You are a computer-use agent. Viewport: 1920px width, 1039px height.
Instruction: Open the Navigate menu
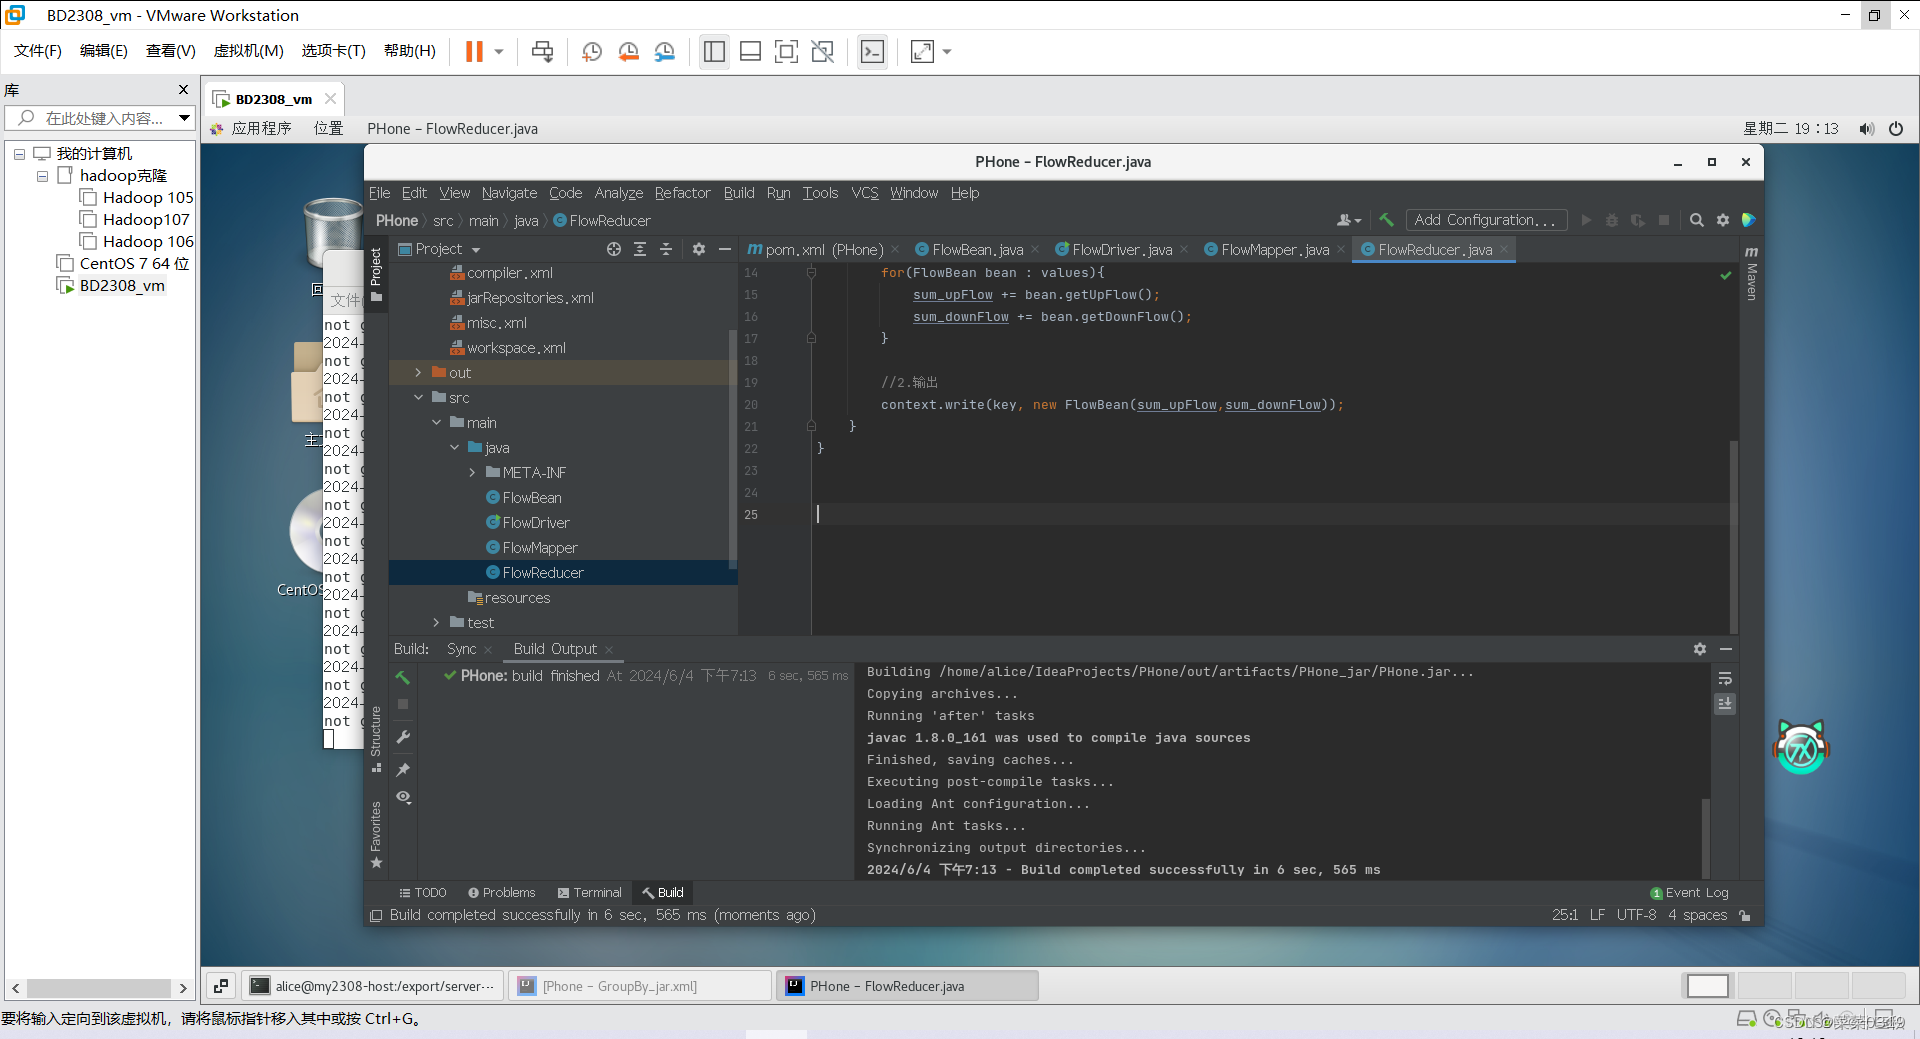pyautogui.click(x=509, y=193)
